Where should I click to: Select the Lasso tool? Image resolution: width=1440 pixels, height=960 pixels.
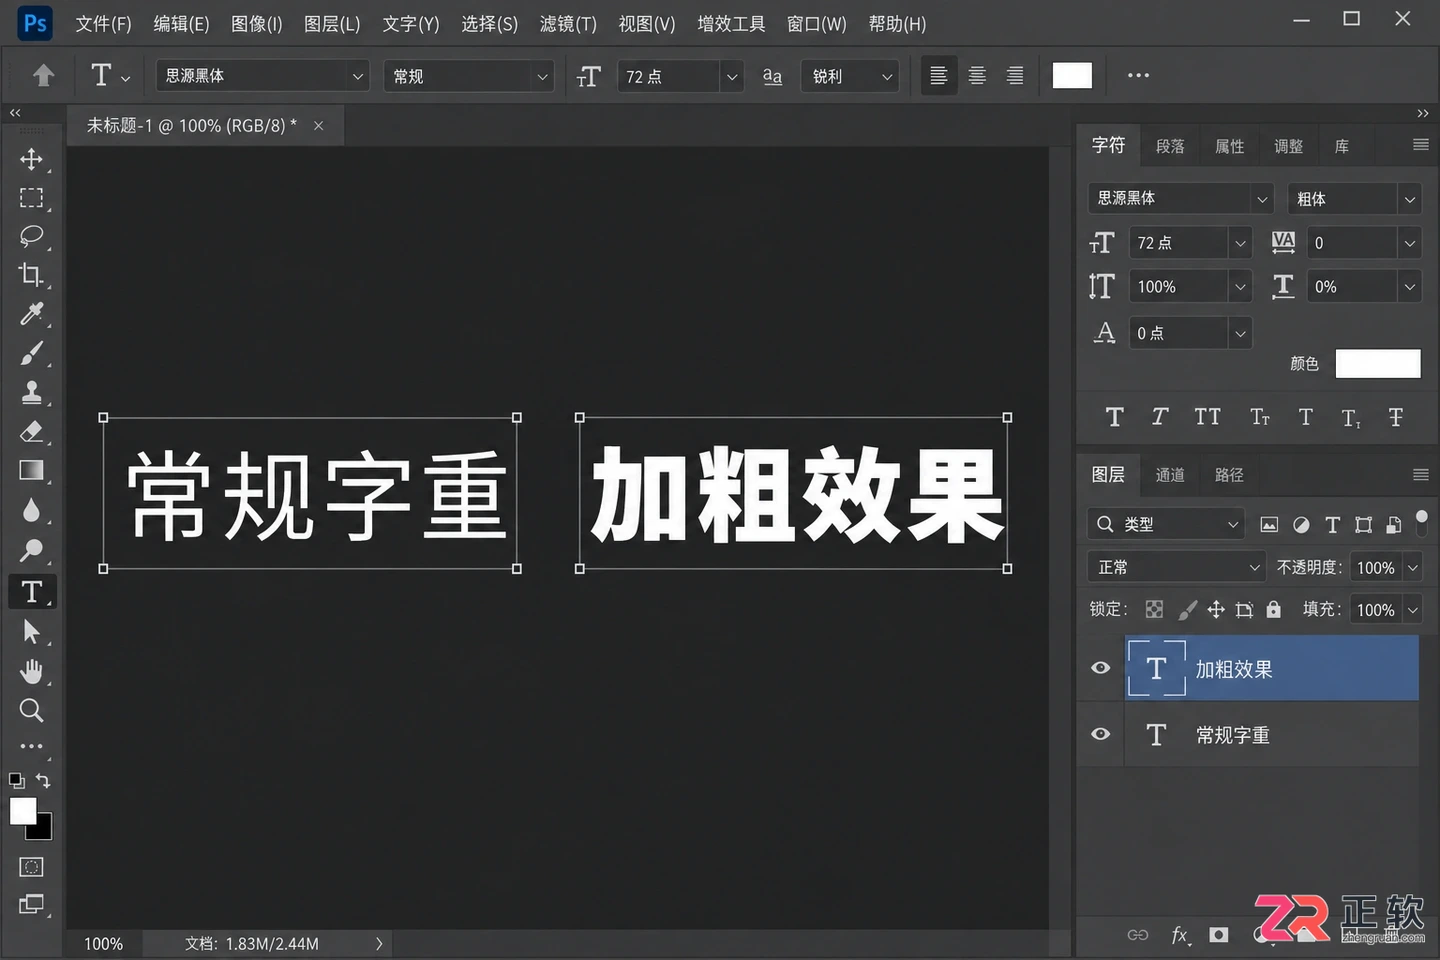point(32,236)
